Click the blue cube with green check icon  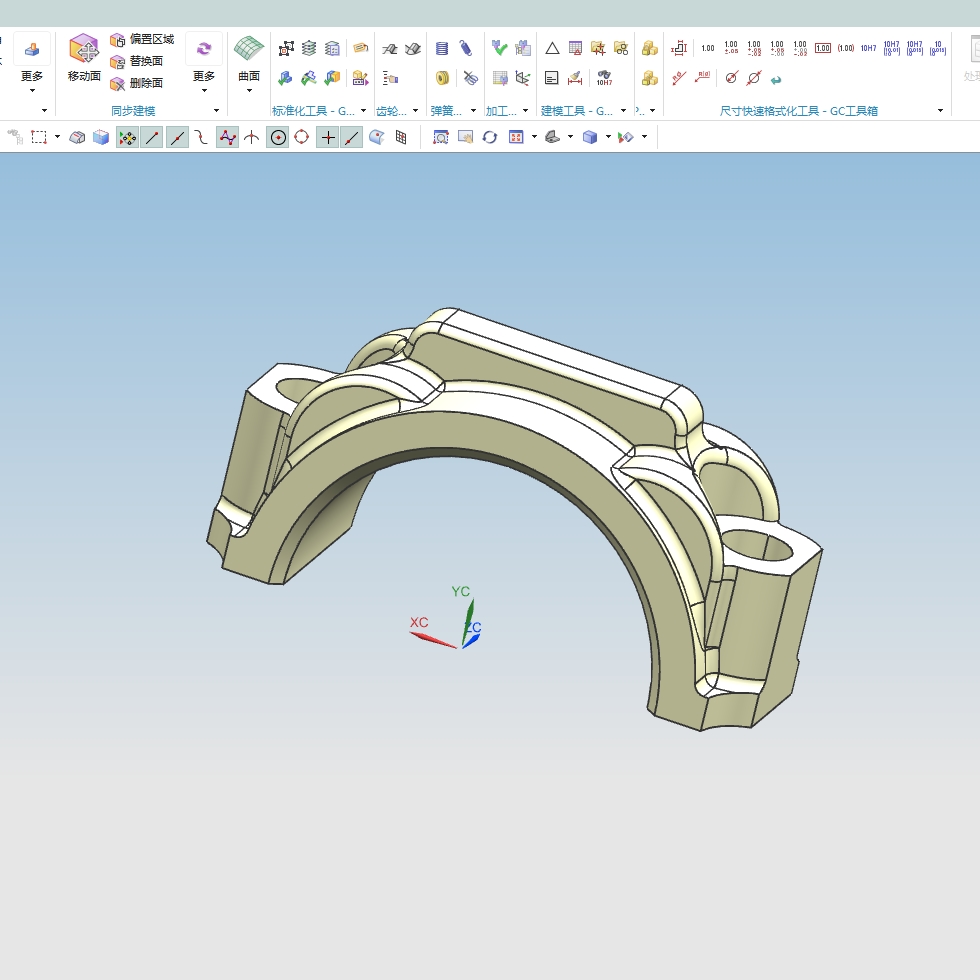[285, 78]
